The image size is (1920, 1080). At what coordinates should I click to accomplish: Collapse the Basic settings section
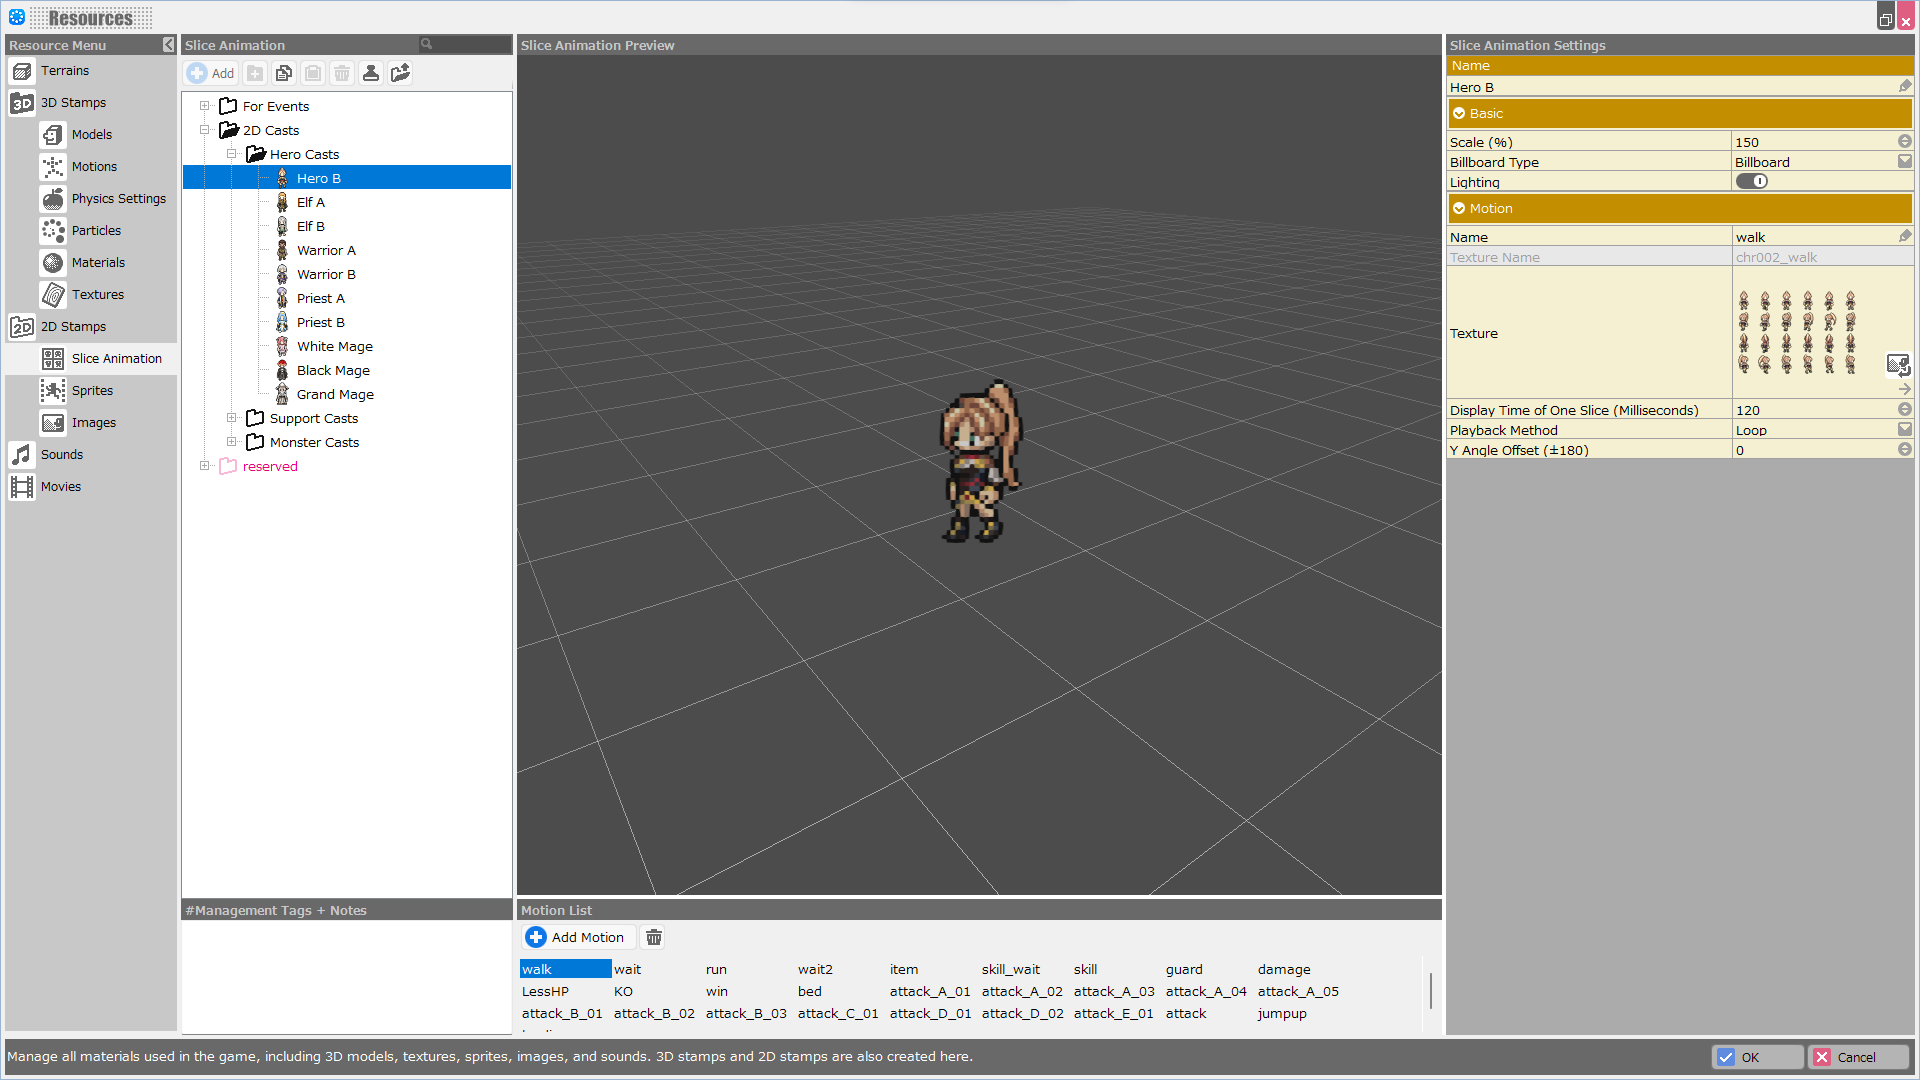[1459, 114]
